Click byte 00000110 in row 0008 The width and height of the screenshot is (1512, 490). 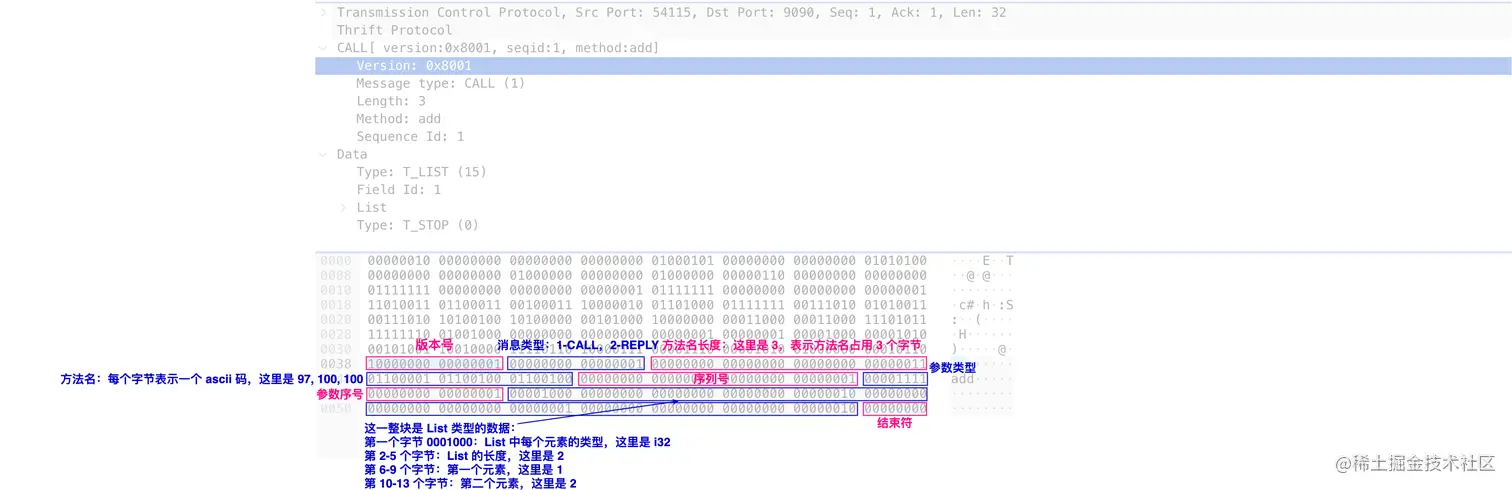(x=753, y=275)
